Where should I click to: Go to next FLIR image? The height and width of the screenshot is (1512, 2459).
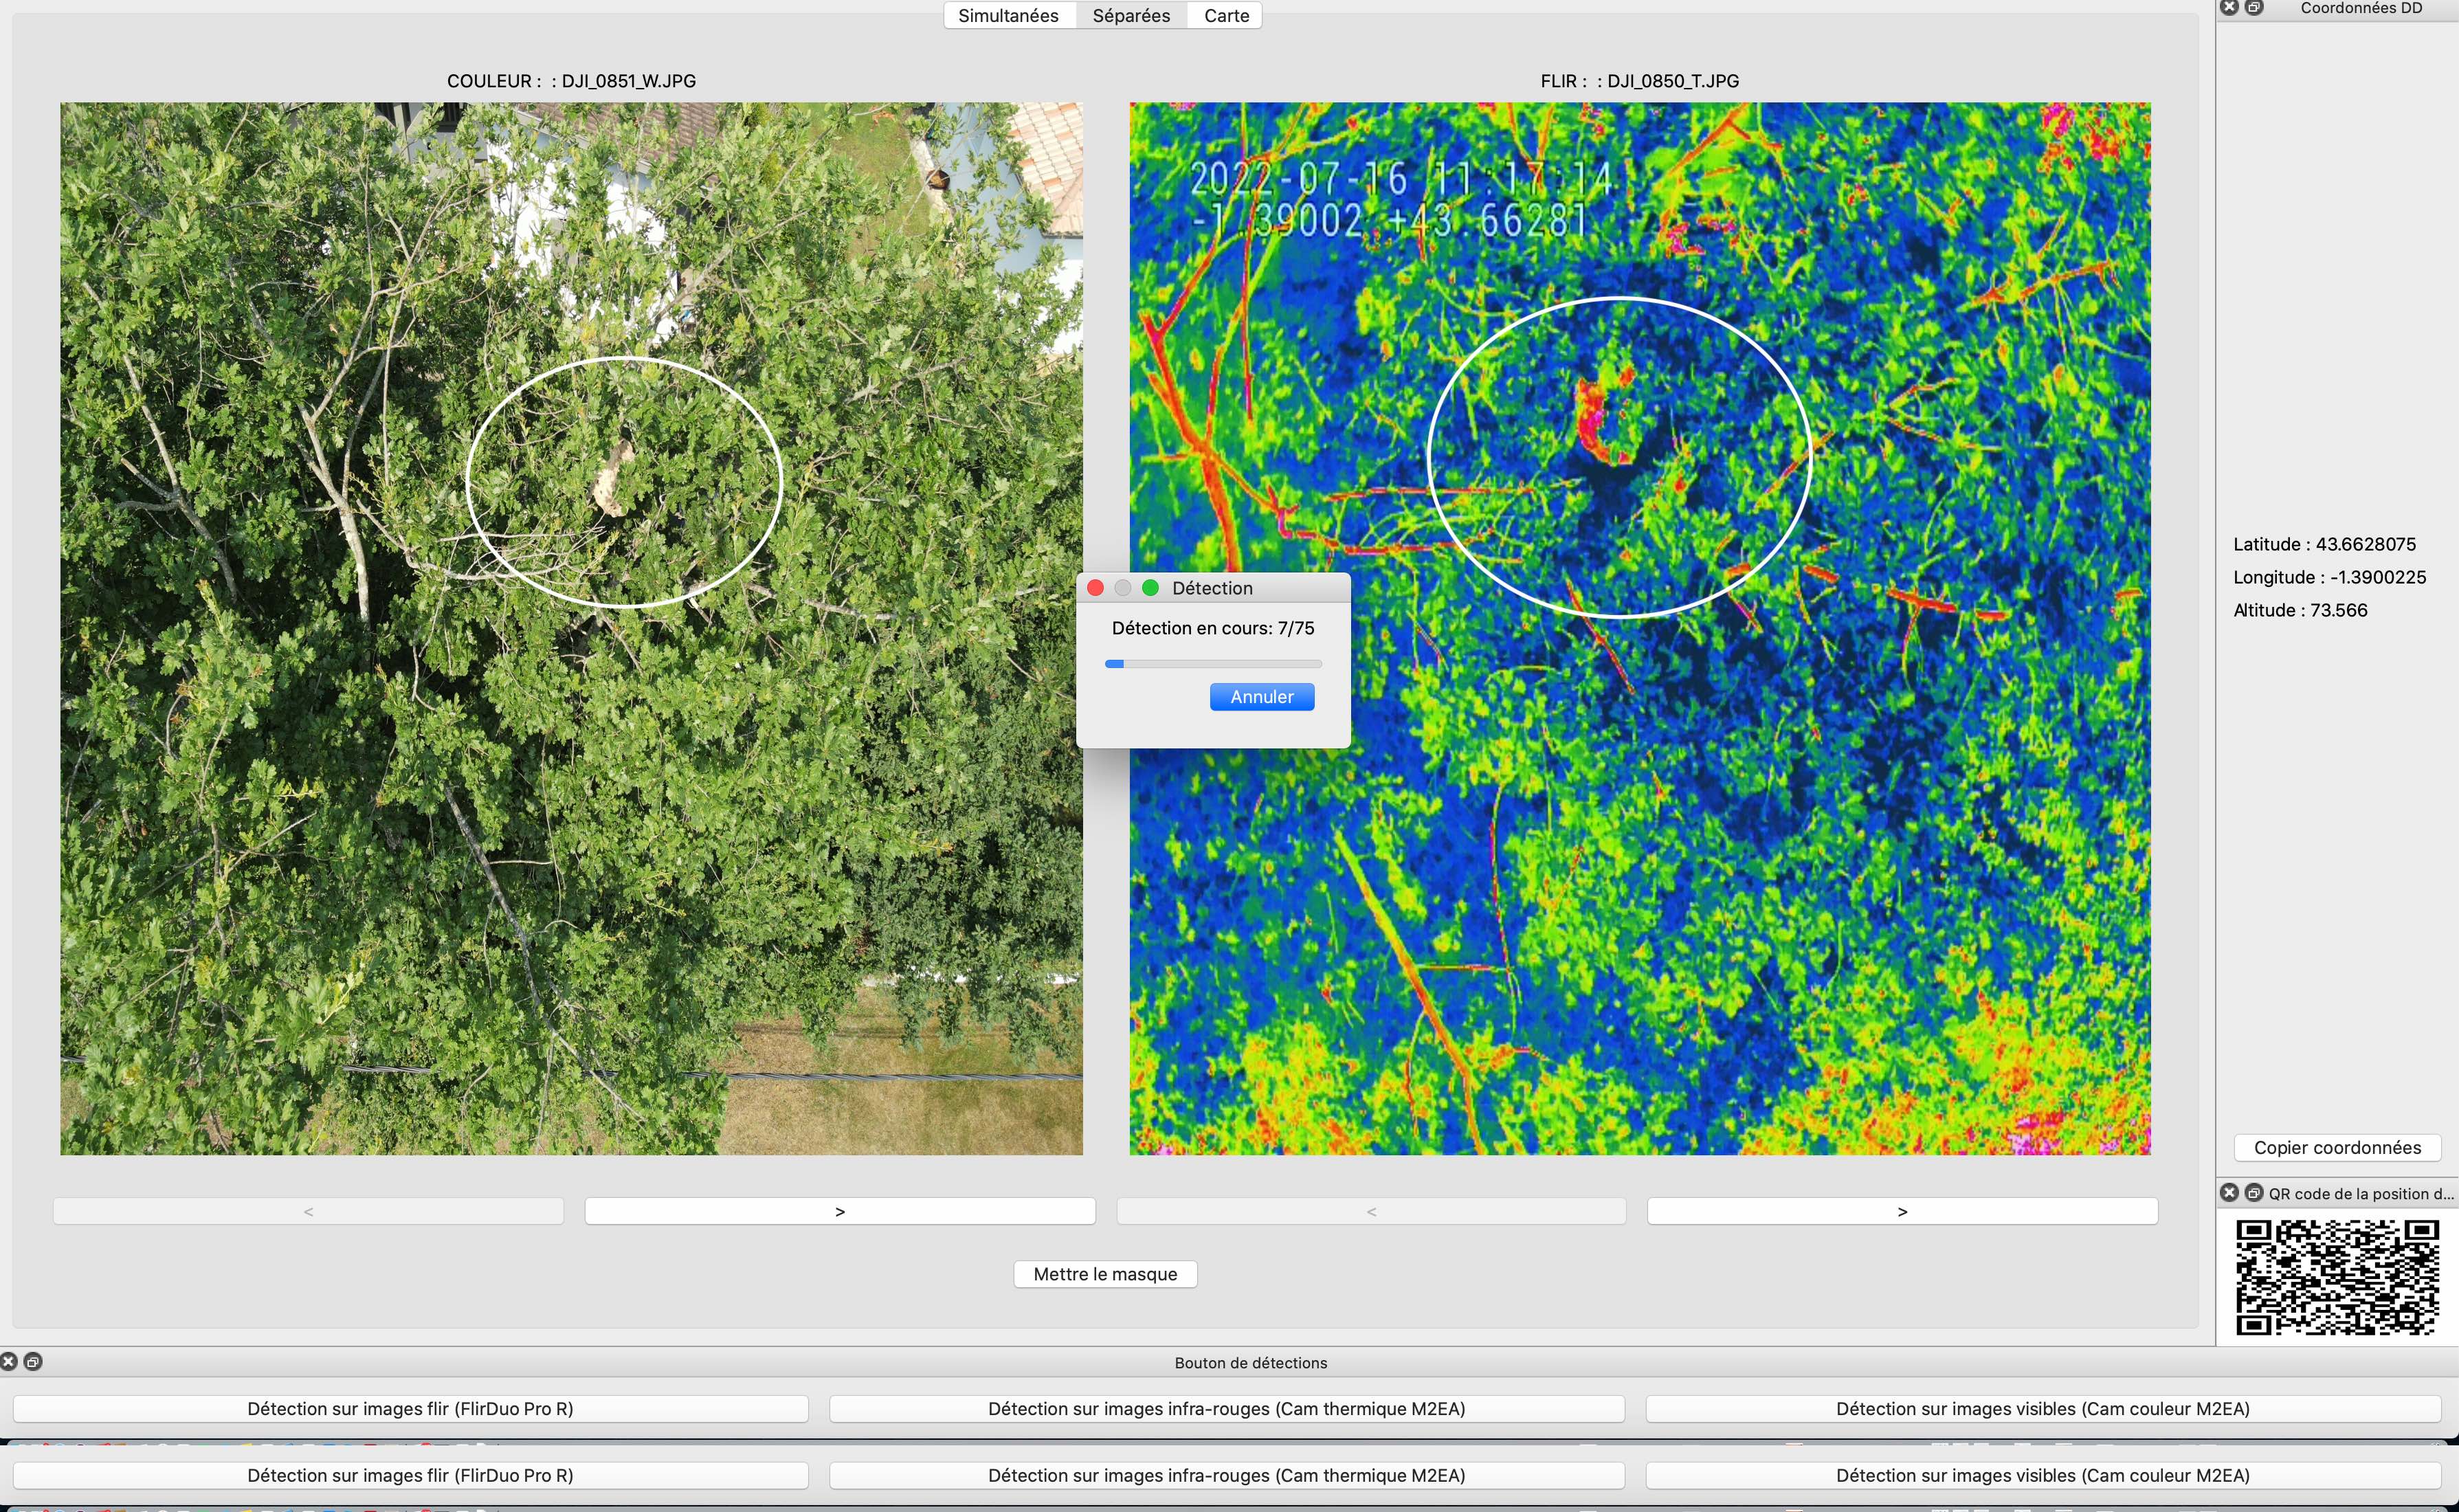coord(1902,1212)
